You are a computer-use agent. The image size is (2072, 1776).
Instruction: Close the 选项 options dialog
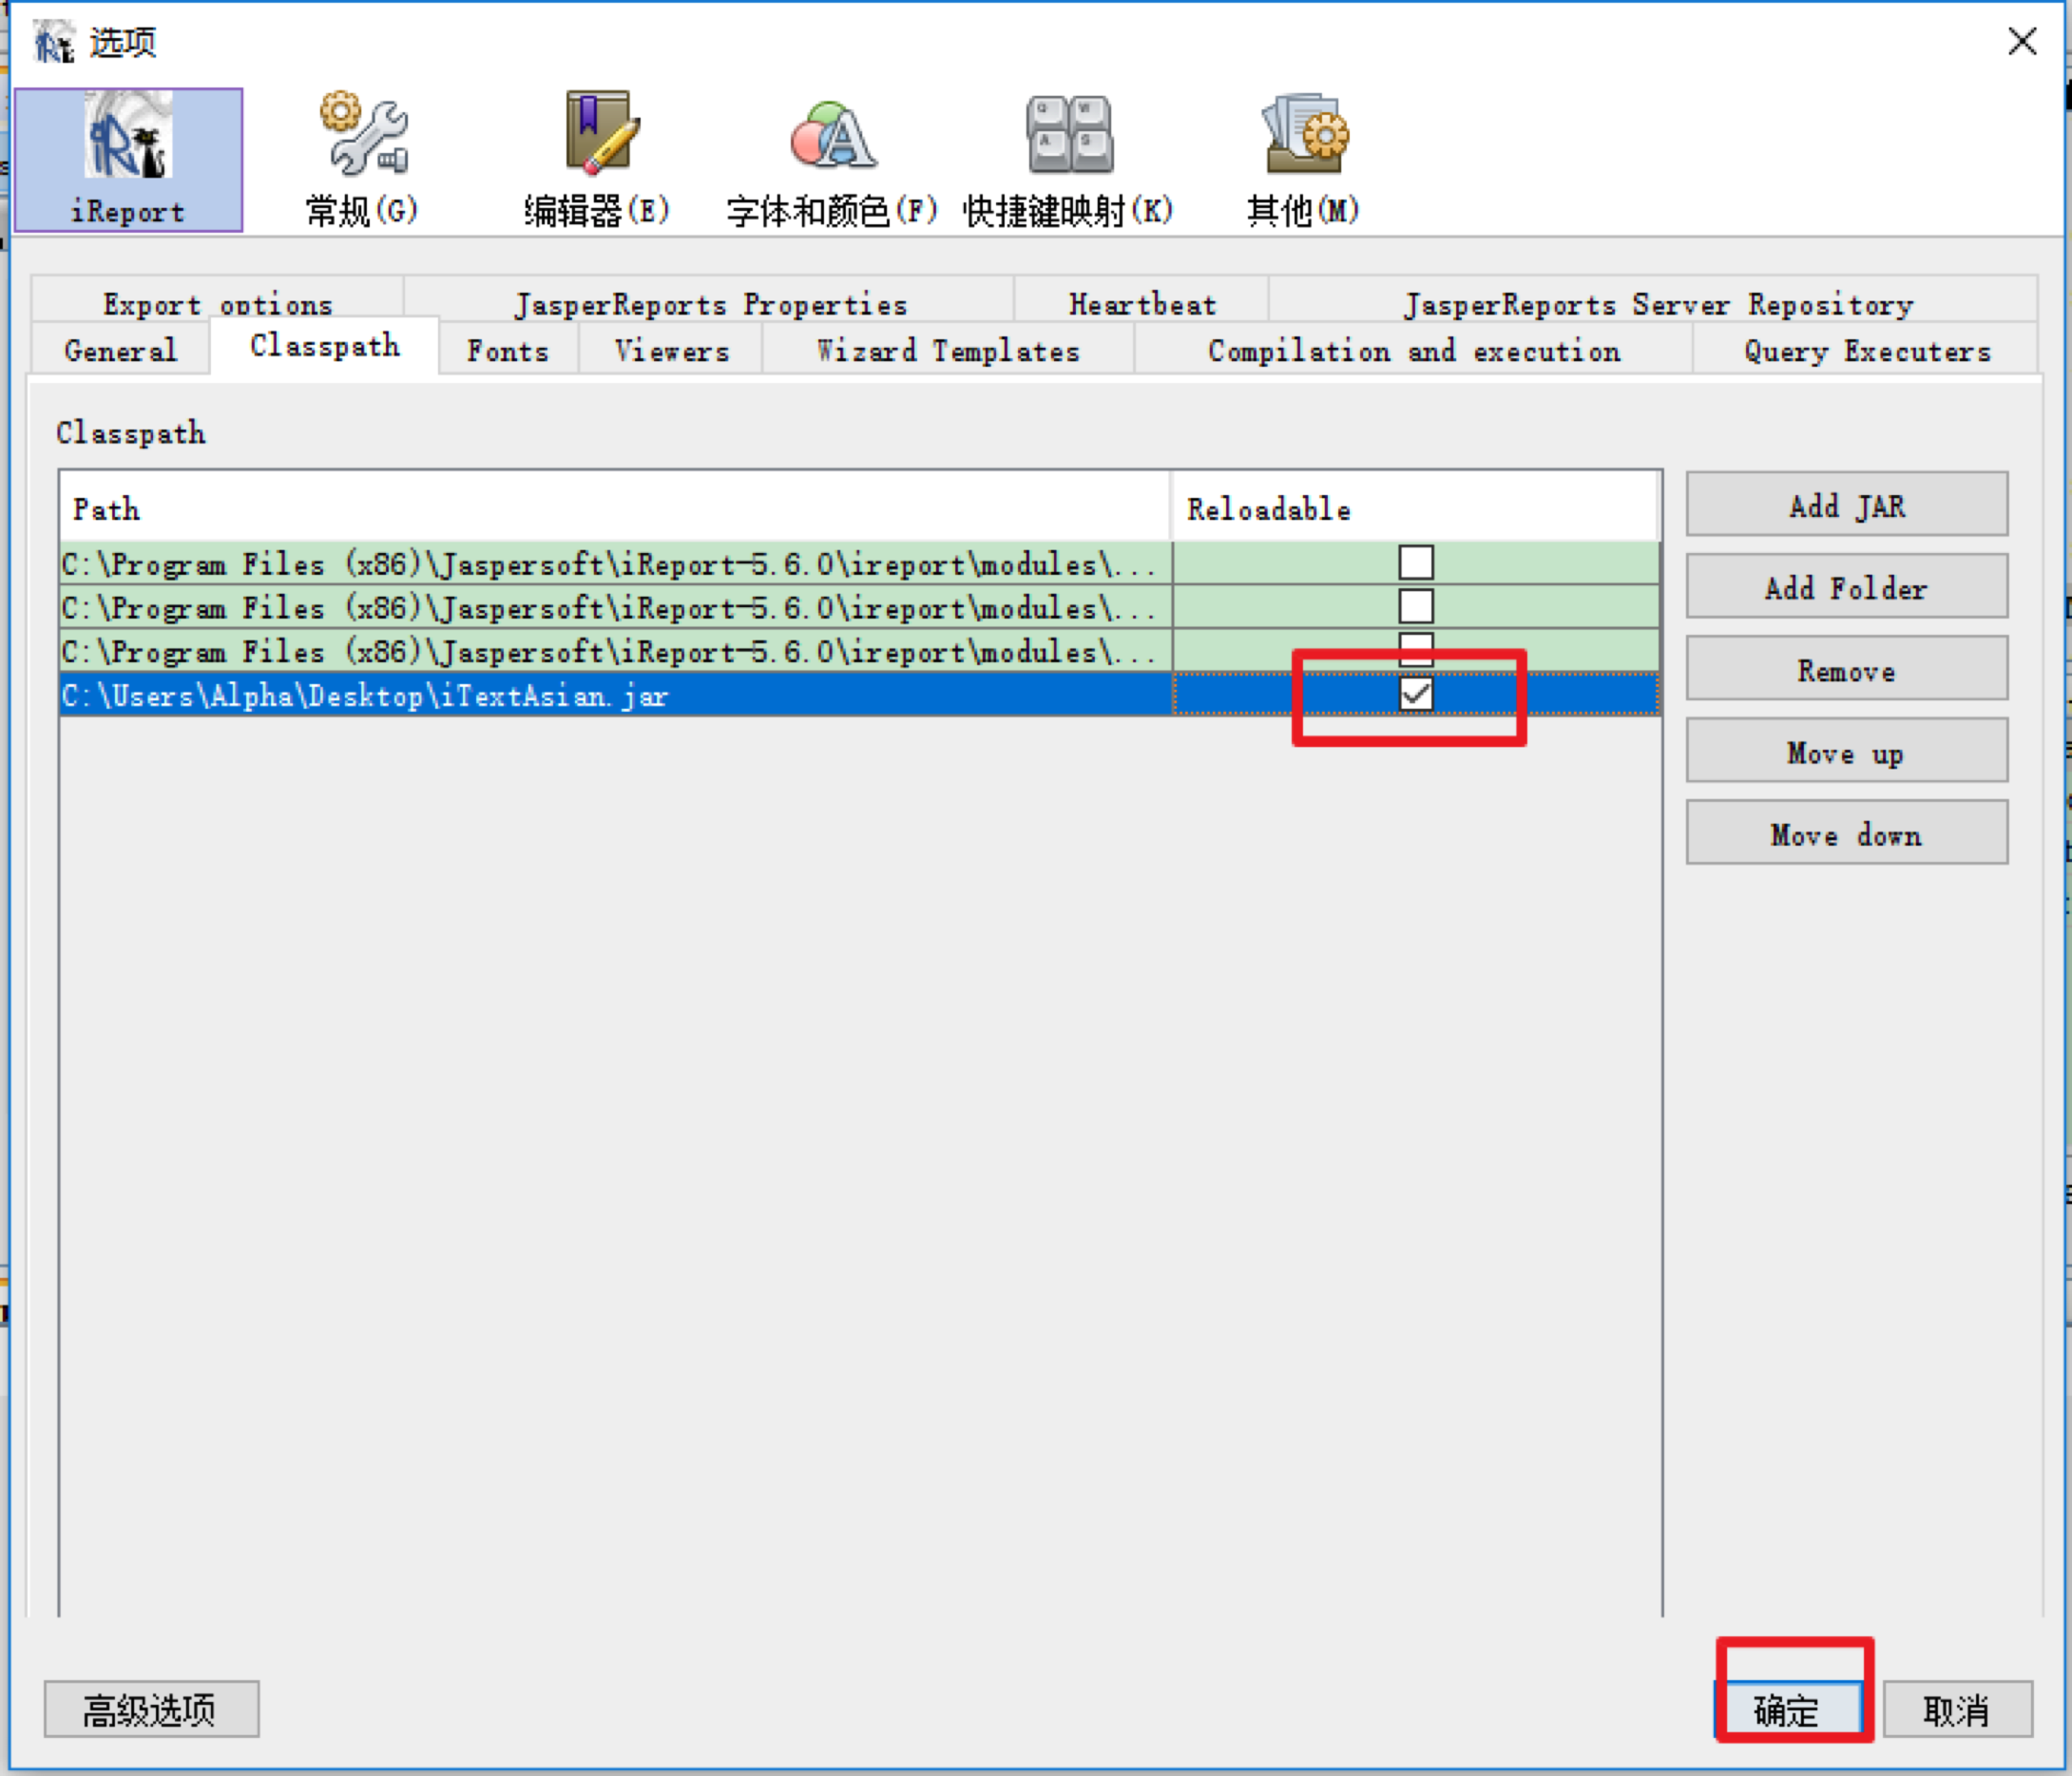click(x=2022, y=42)
